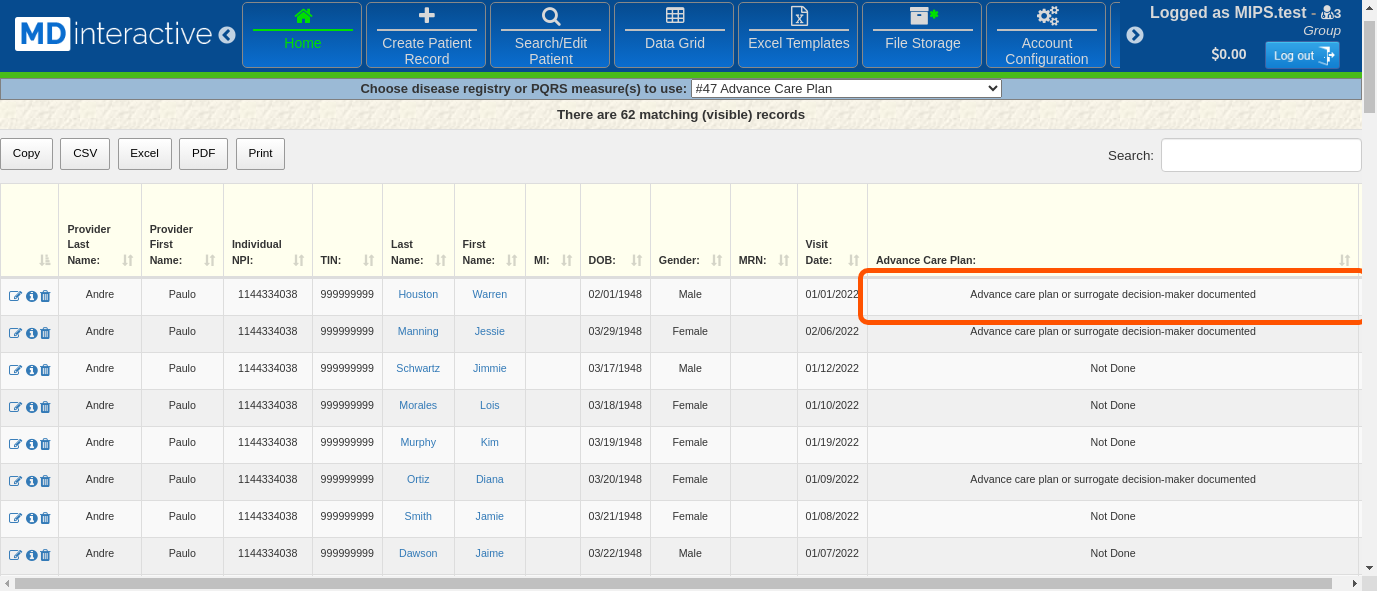Viewport: 1377px width, 591px height.
Task: Open the Data Grid tab
Action: (675, 34)
